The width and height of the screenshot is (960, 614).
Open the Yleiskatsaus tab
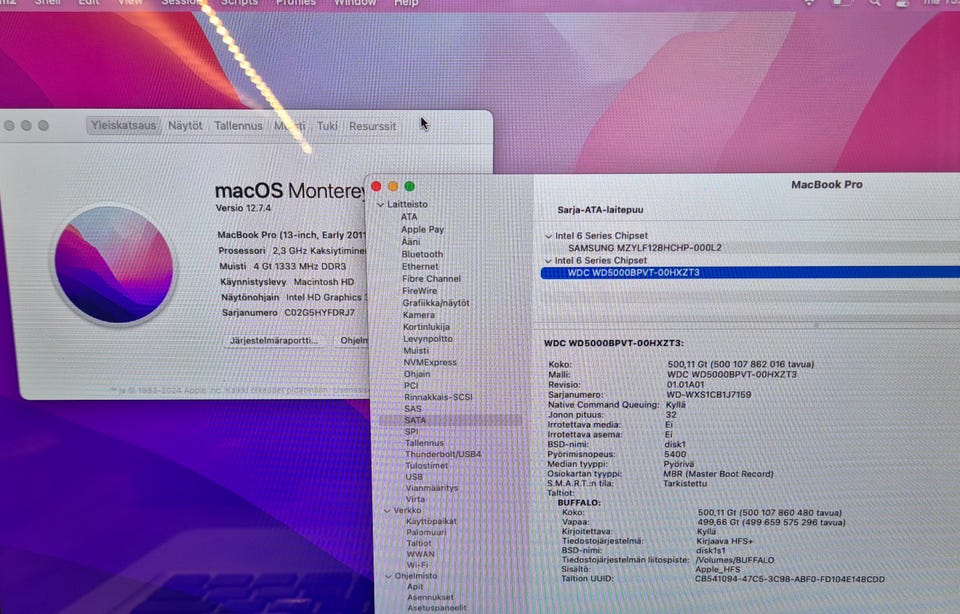pyautogui.click(x=123, y=125)
